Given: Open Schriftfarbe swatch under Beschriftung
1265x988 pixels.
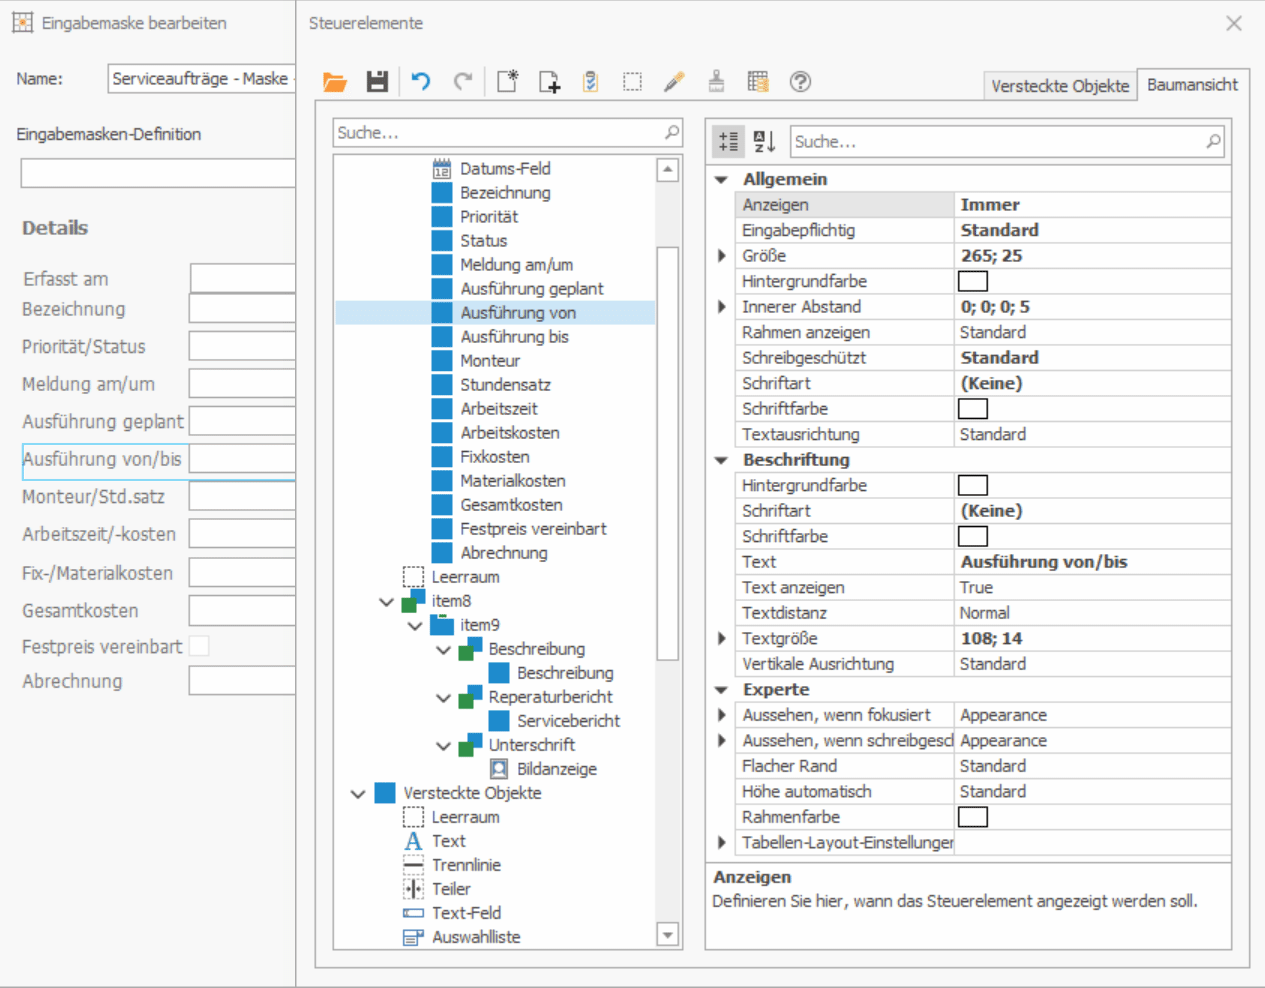Looking at the screenshot, I should [973, 536].
